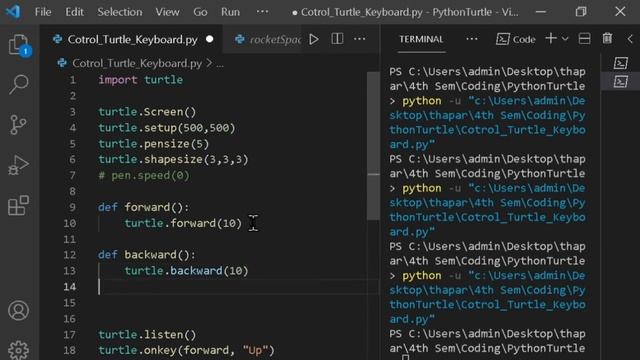640x360 pixels.
Task: Click unsaved dot on Cotrol_Turtle_Keyboard.py tab
Action: click(210, 39)
